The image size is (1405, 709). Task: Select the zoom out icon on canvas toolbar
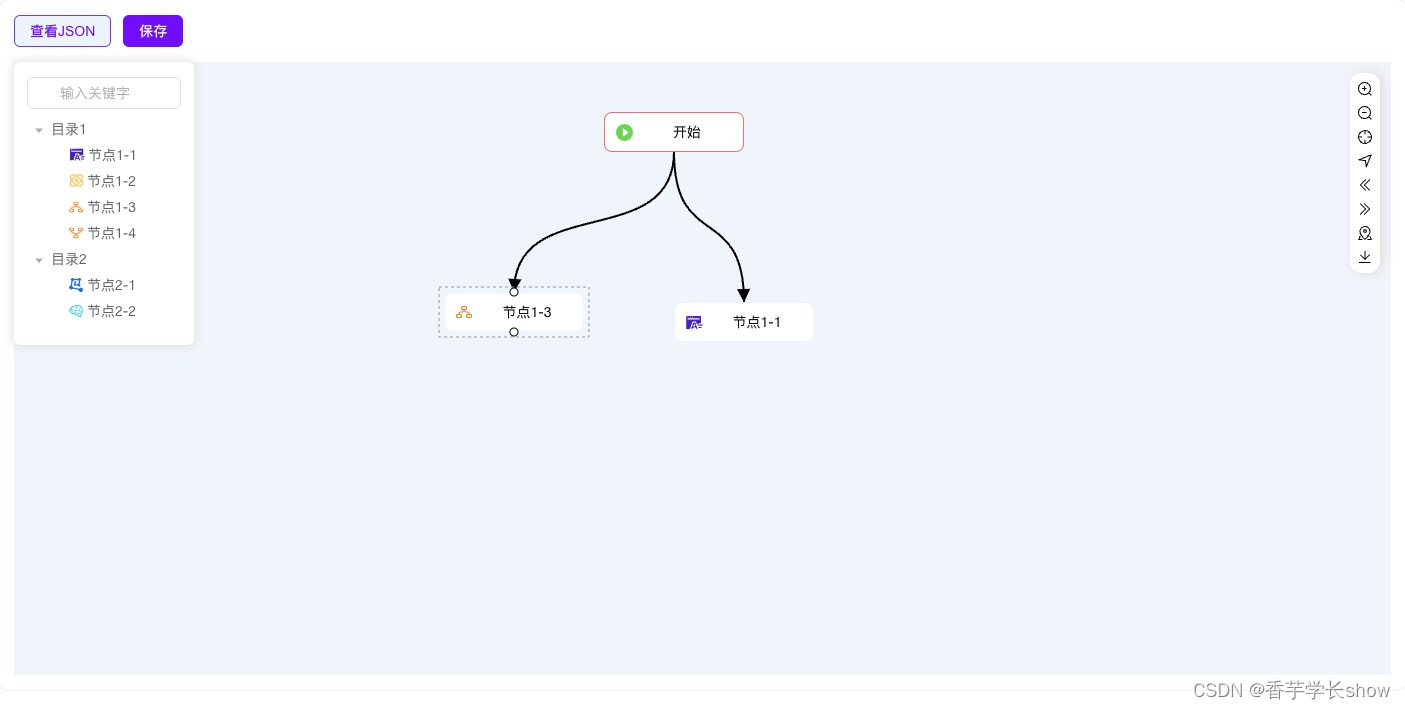1365,113
